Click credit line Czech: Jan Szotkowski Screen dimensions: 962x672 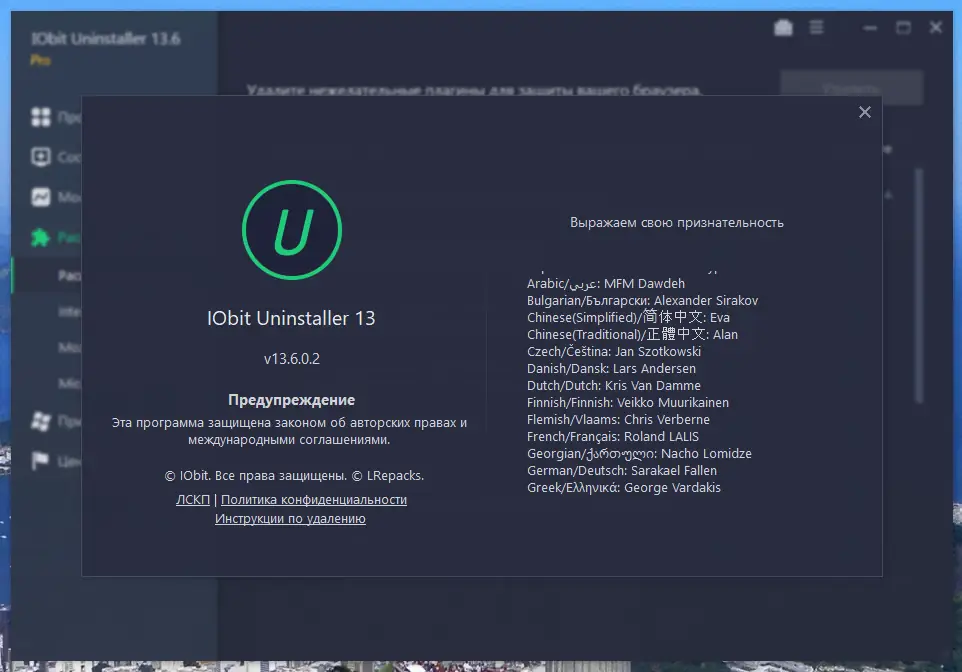point(614,352)
